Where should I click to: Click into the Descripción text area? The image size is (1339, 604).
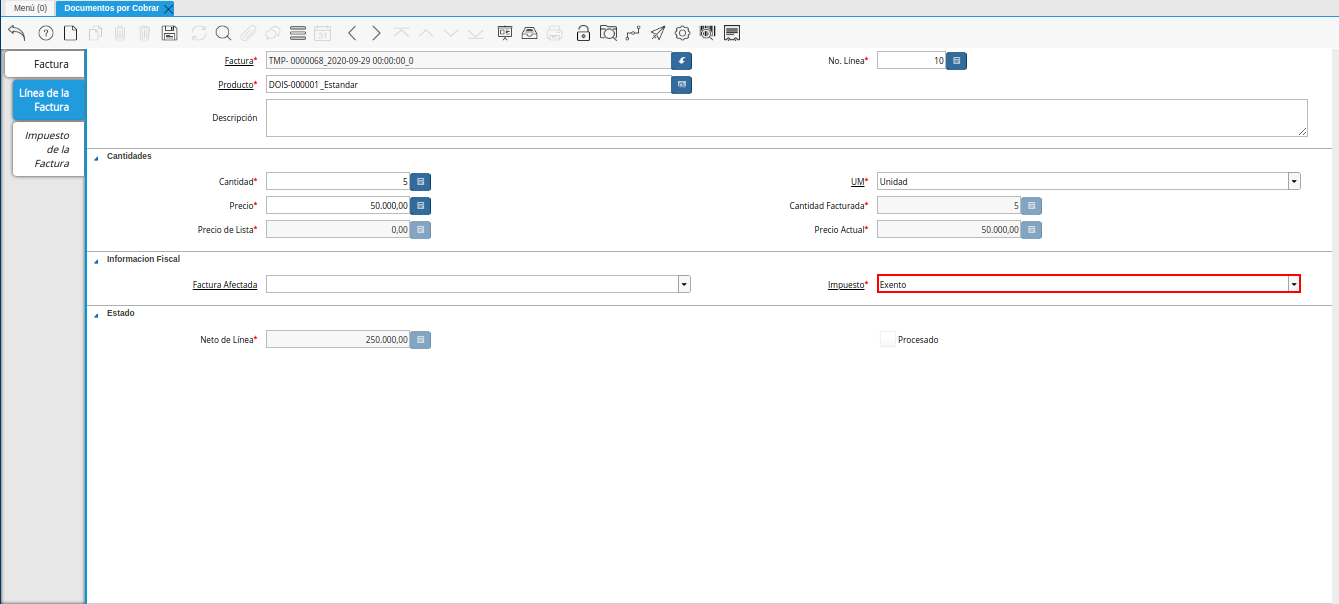click(x=787, y=118)
